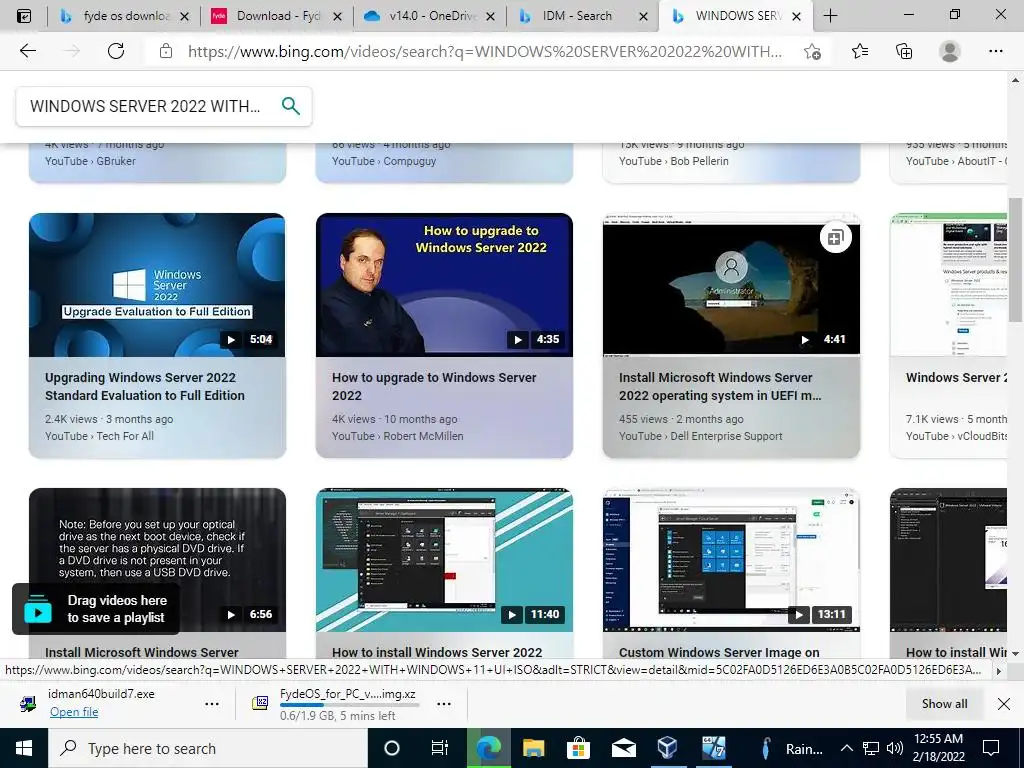Open the tab actions menu icon
The image size is (1024, 768).
pyautogui.click(x=23, y=16)
